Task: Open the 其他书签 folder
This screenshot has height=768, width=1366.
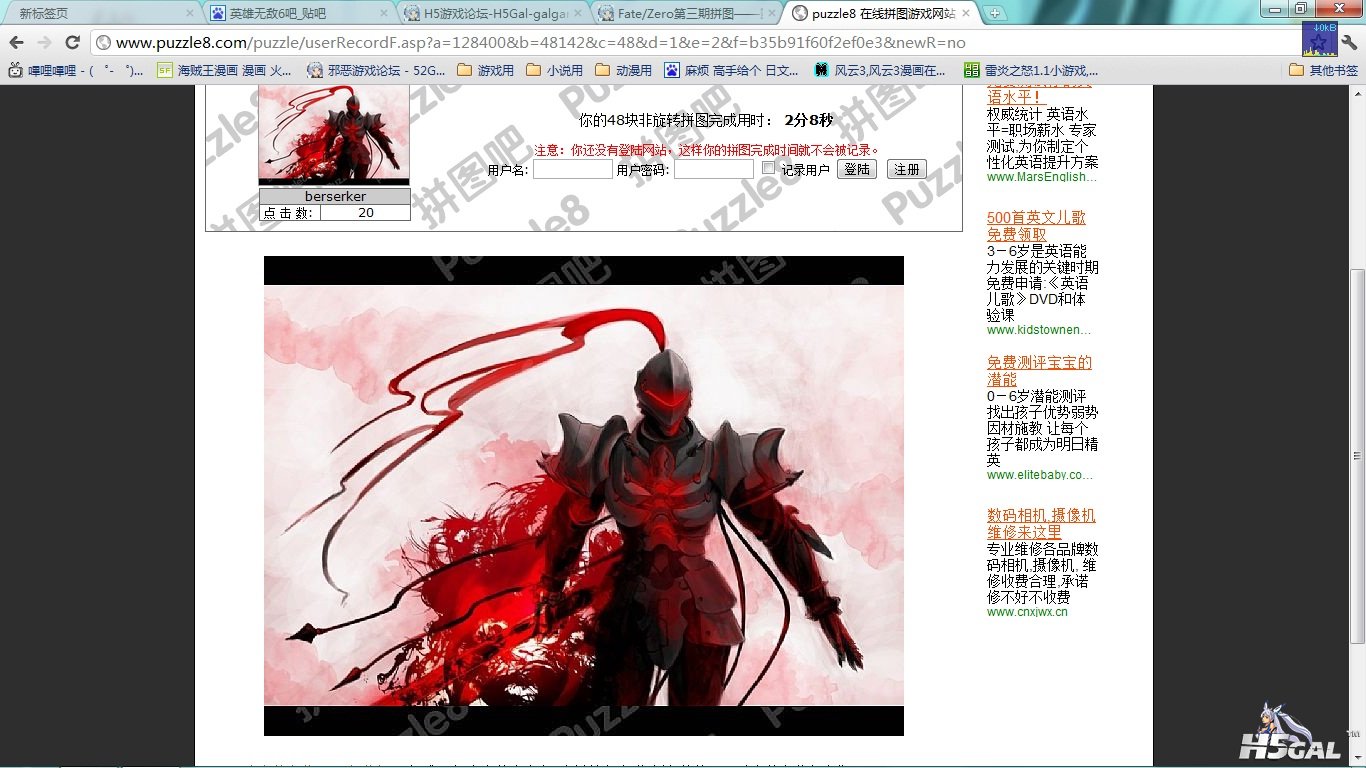Action: 1324,70
